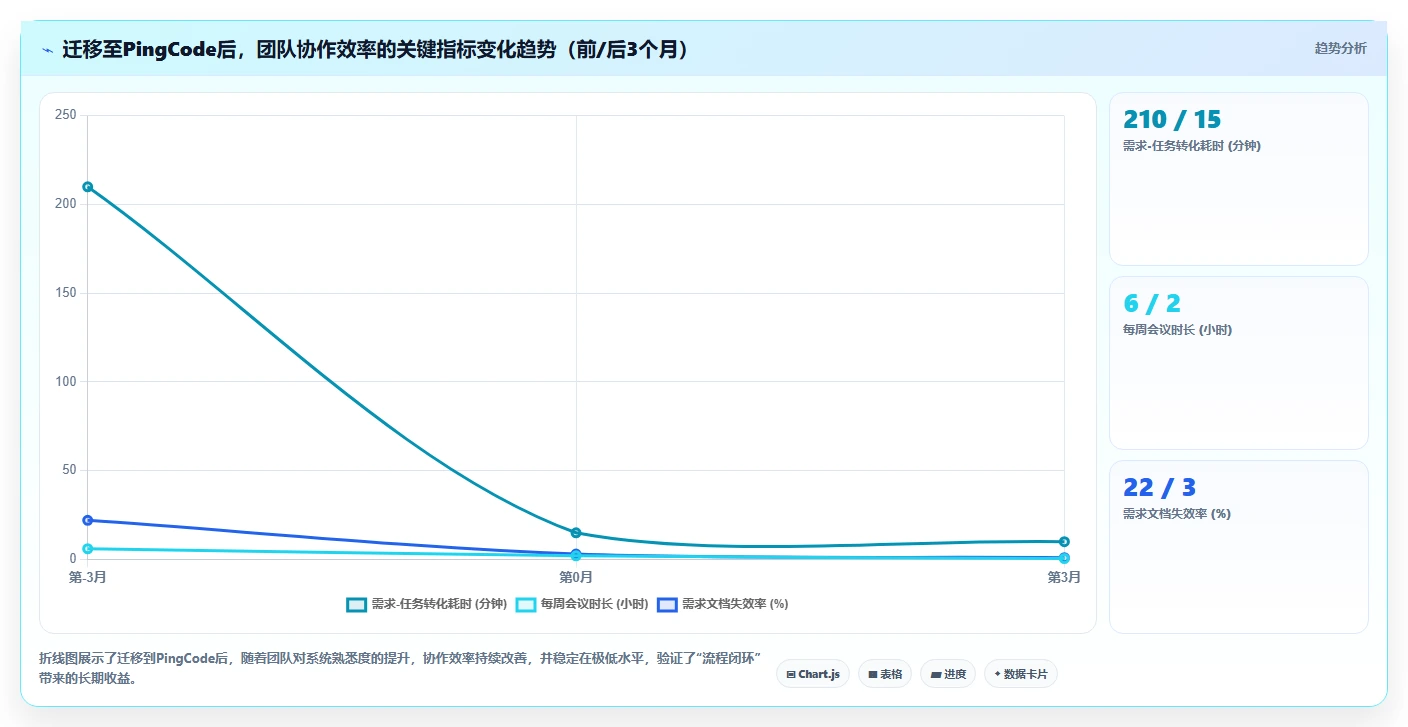The height and width of the screenshot is (727, 1408).
Task: Click the 210 data point at 第-3月
Action: (x=88, y=187)
